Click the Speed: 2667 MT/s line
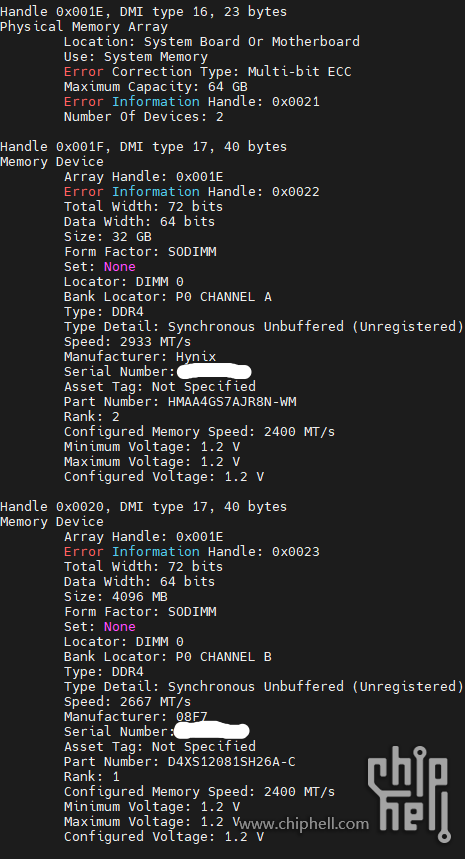The width and height of the screenshot is (465, 859). coord(128,702)
